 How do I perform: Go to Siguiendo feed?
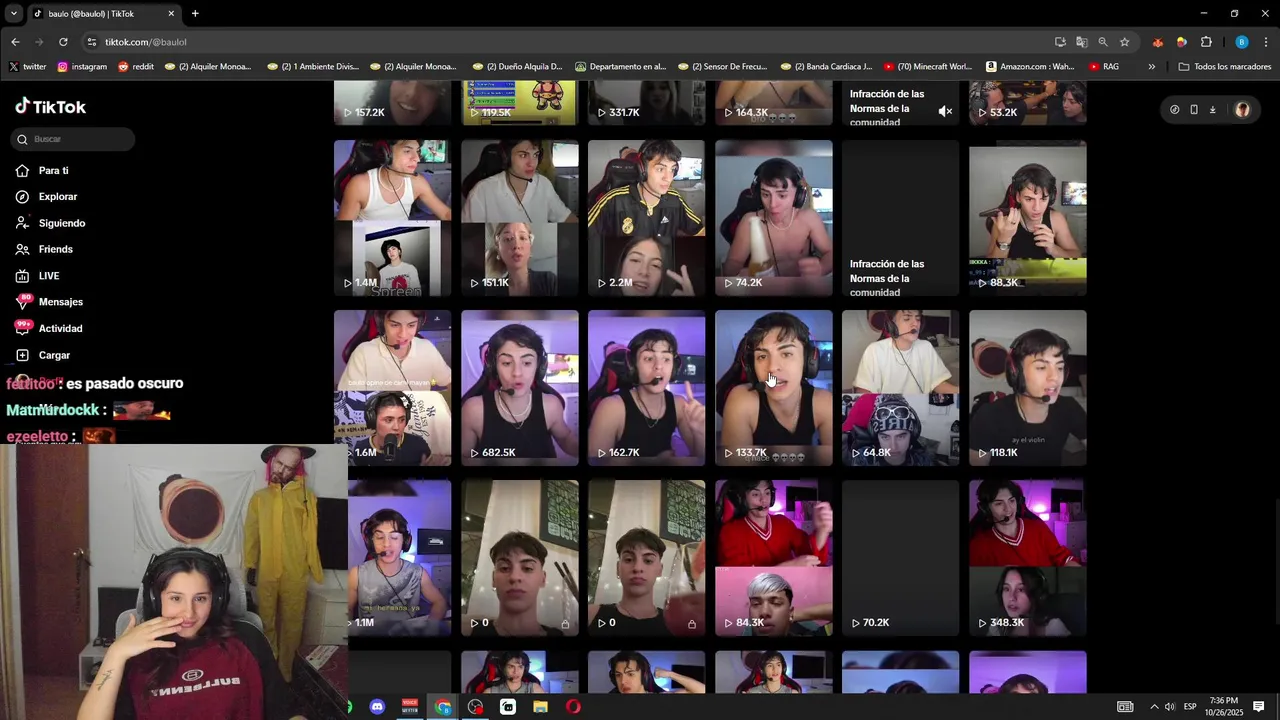tap(61, 223)
